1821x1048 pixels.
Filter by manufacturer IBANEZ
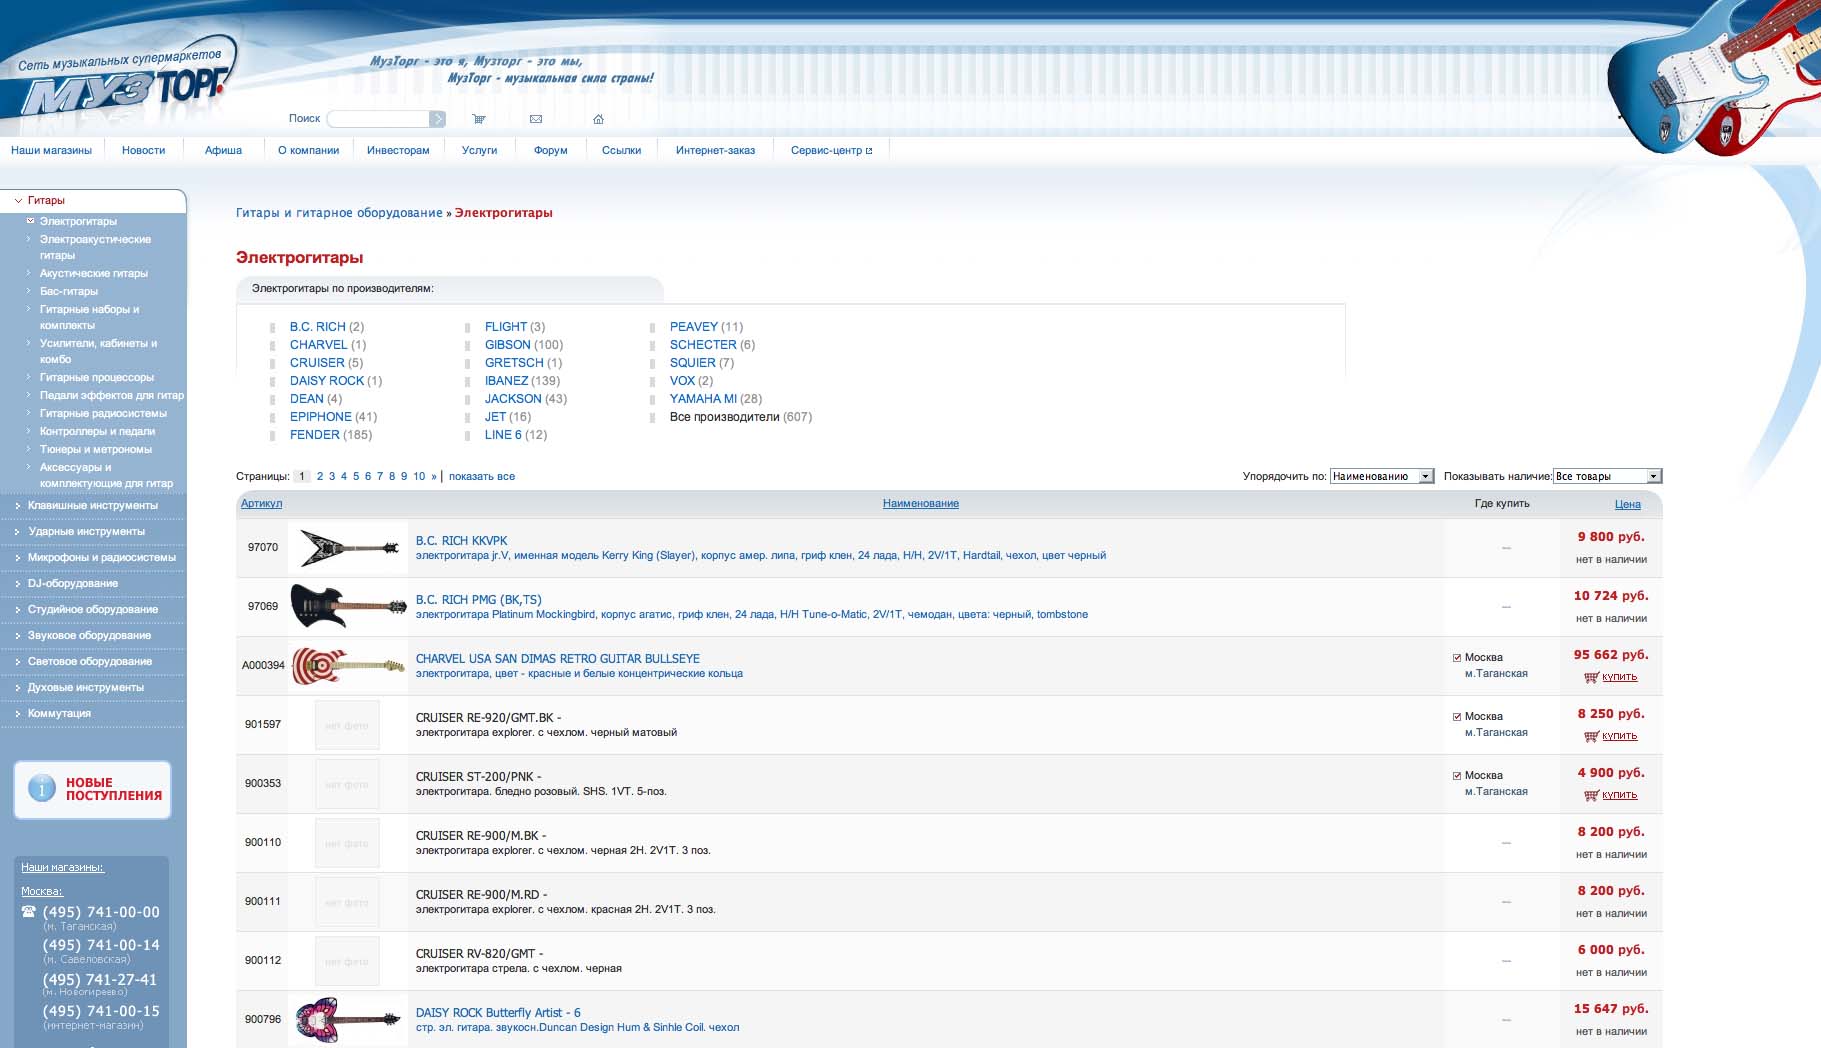click(506, 381)
